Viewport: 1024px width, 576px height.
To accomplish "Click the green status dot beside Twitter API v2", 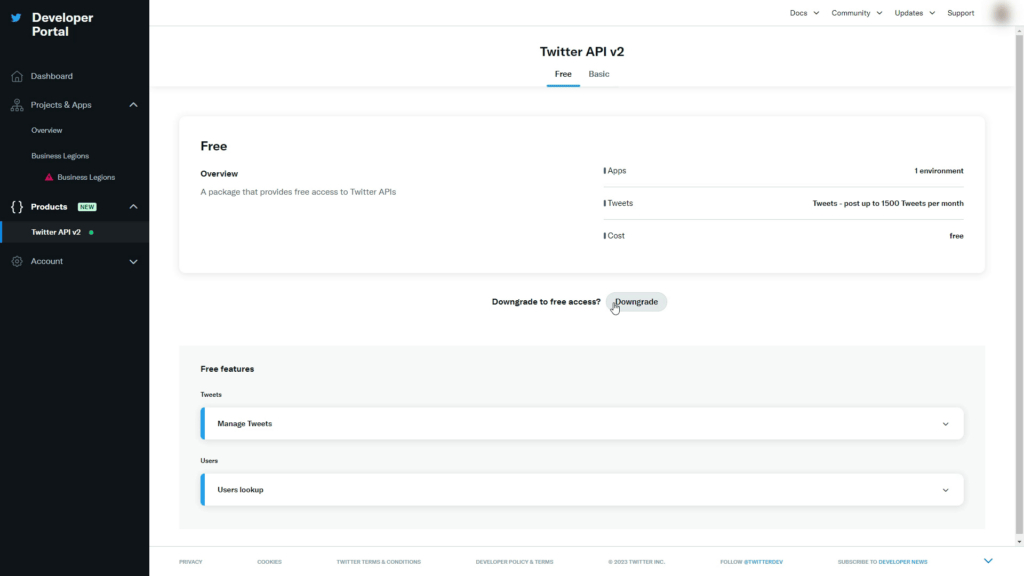I will tap(91, 230).
